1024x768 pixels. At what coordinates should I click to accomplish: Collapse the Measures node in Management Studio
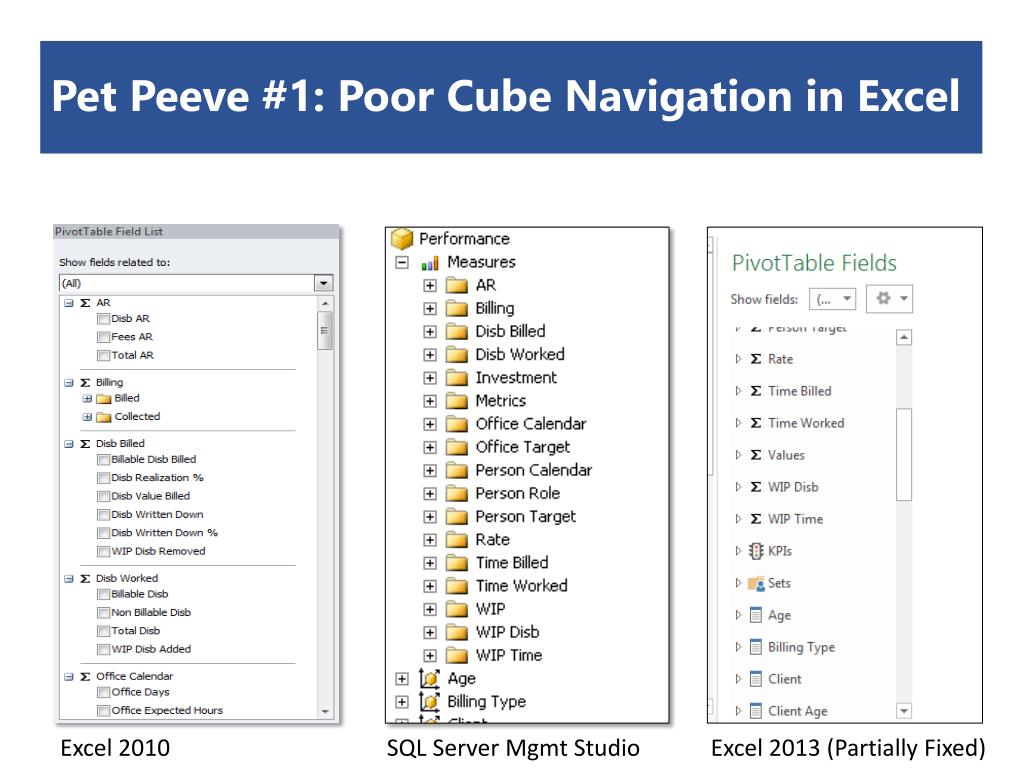pyautogui.click(x=402, y=263)
